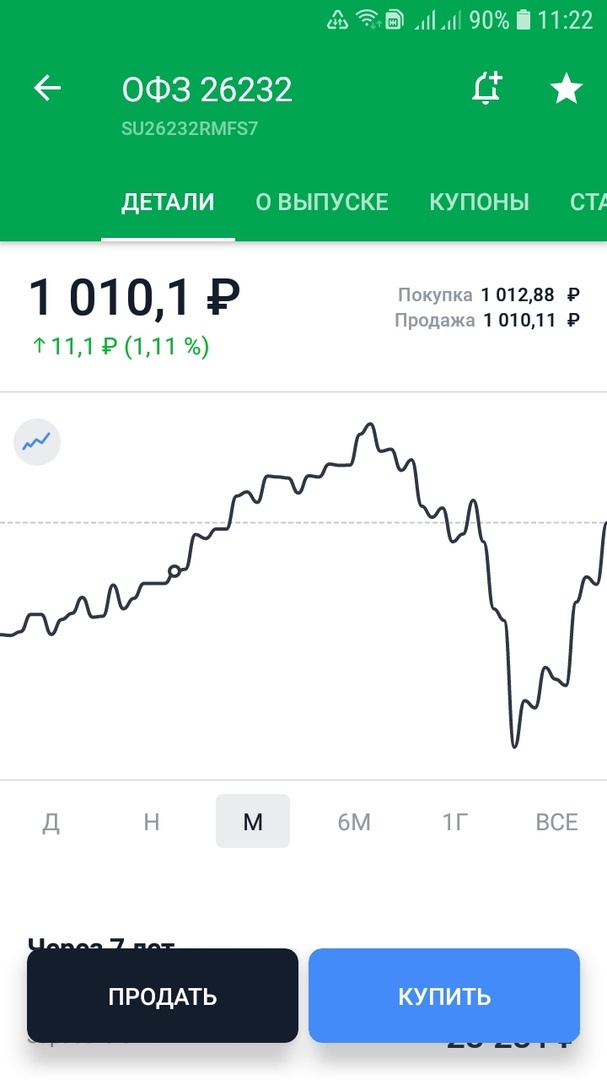
Task: Tap the star to favorite ОФЗ 26232
Action: (566, 88)
